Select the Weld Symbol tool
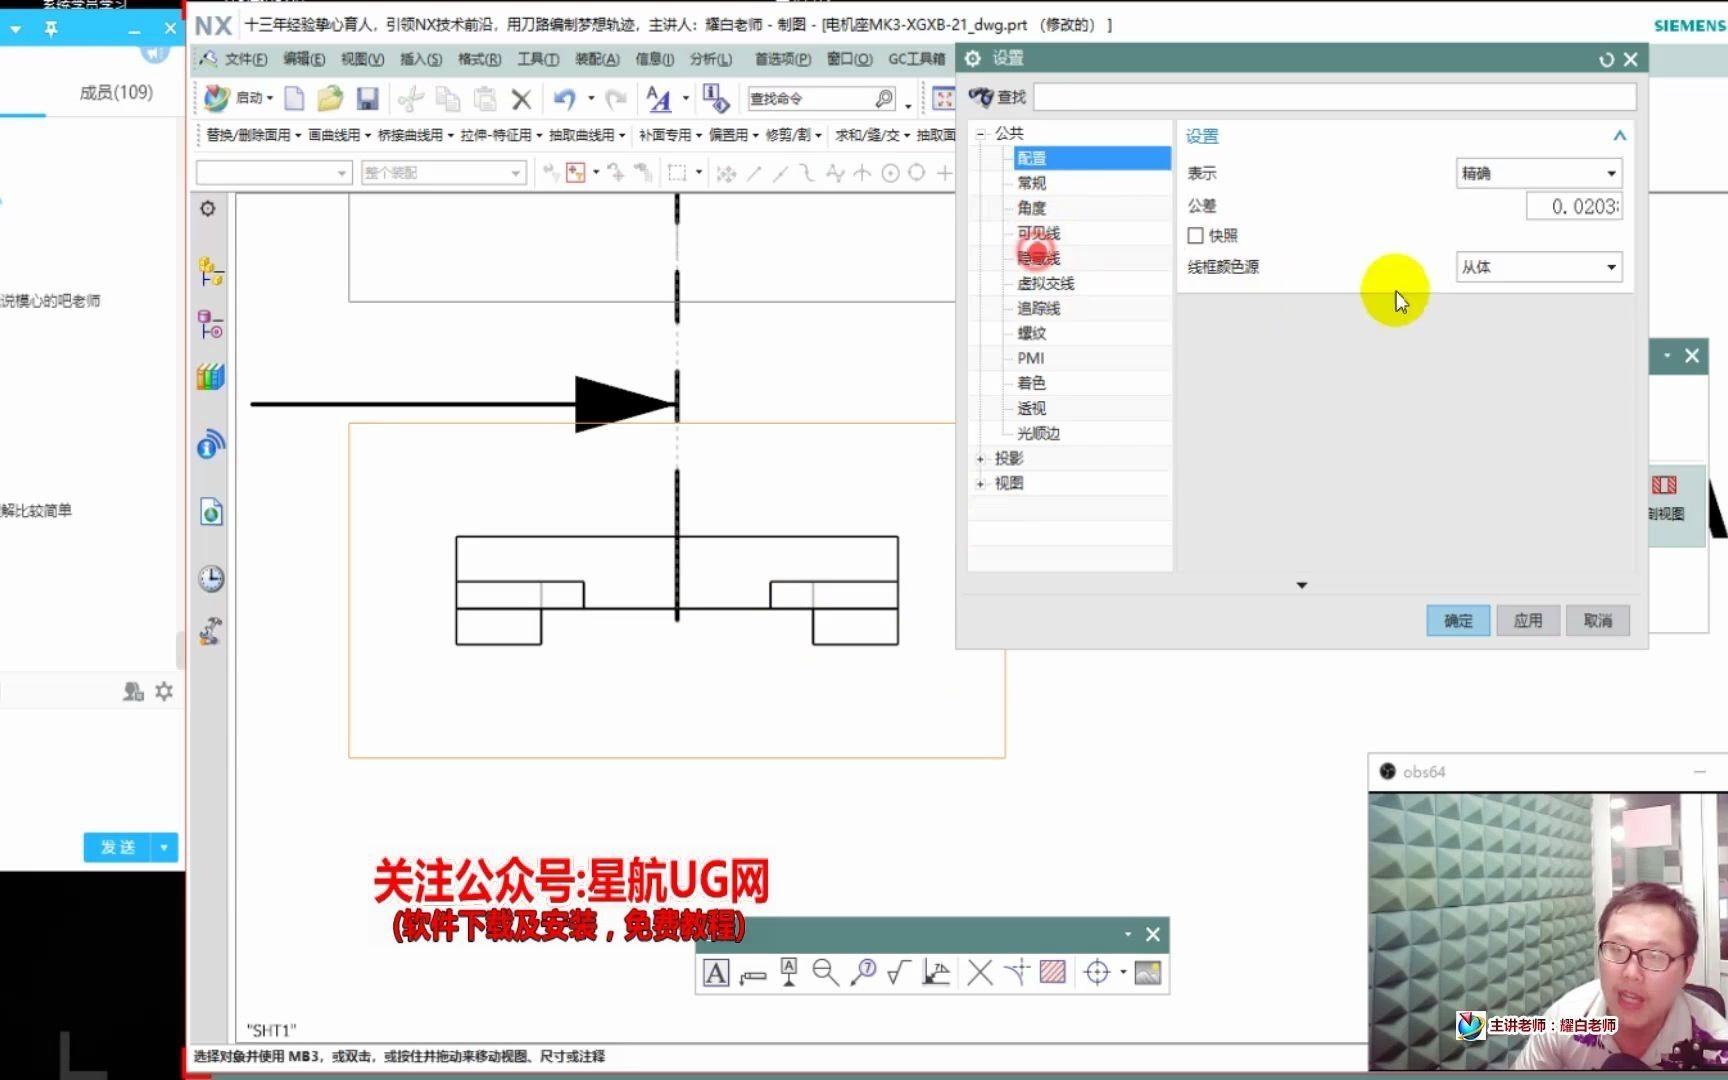Image resolution: width=1728 pixels, height=1080 pixels. pyautogui.click(x=936, y=972)
